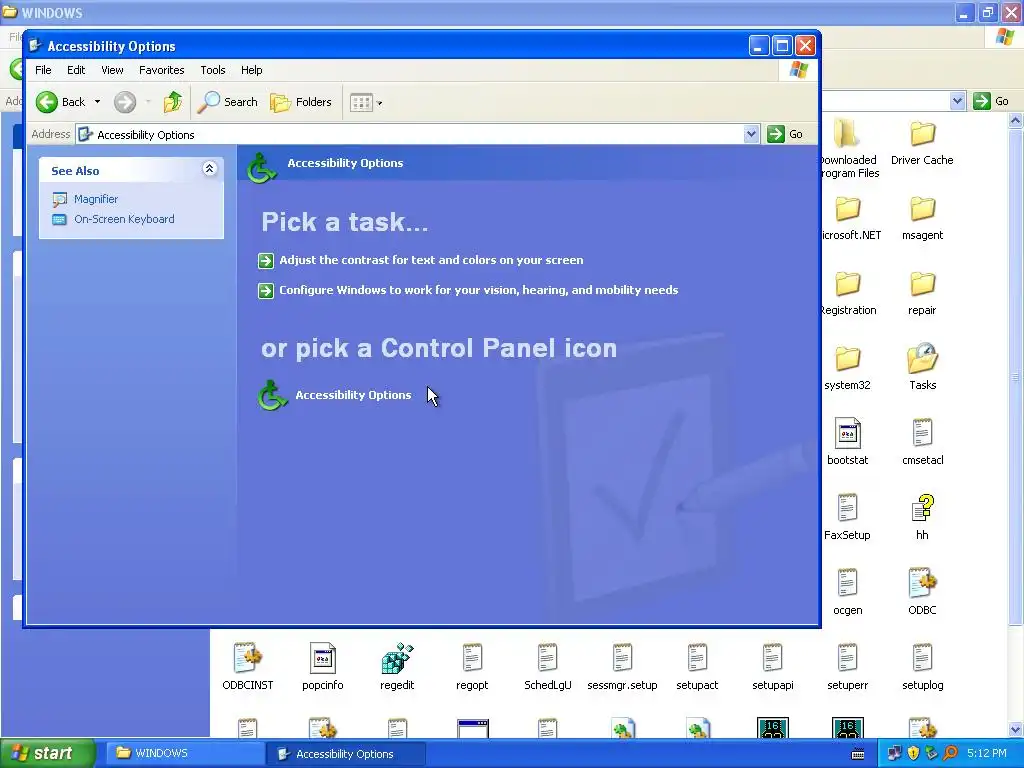Click the Magnifier icon in See Also

point(59,199)
